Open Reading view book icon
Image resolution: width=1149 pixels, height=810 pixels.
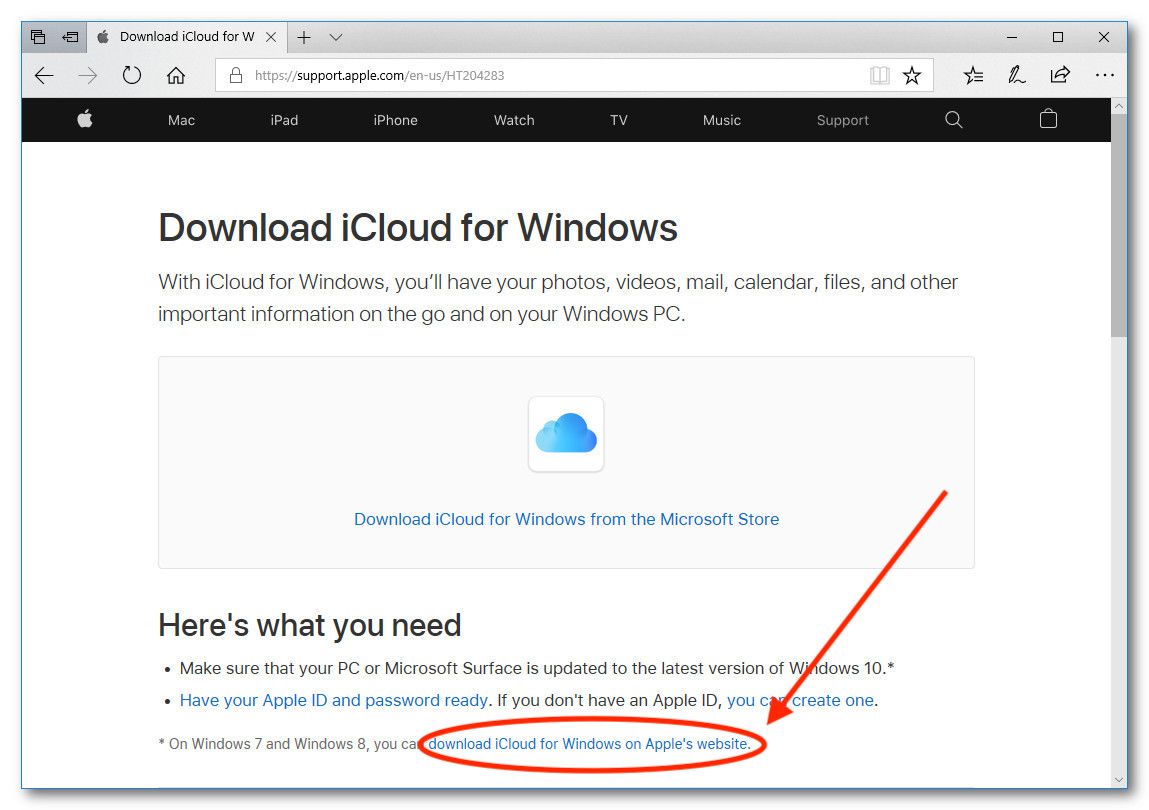tap(879, 75)
